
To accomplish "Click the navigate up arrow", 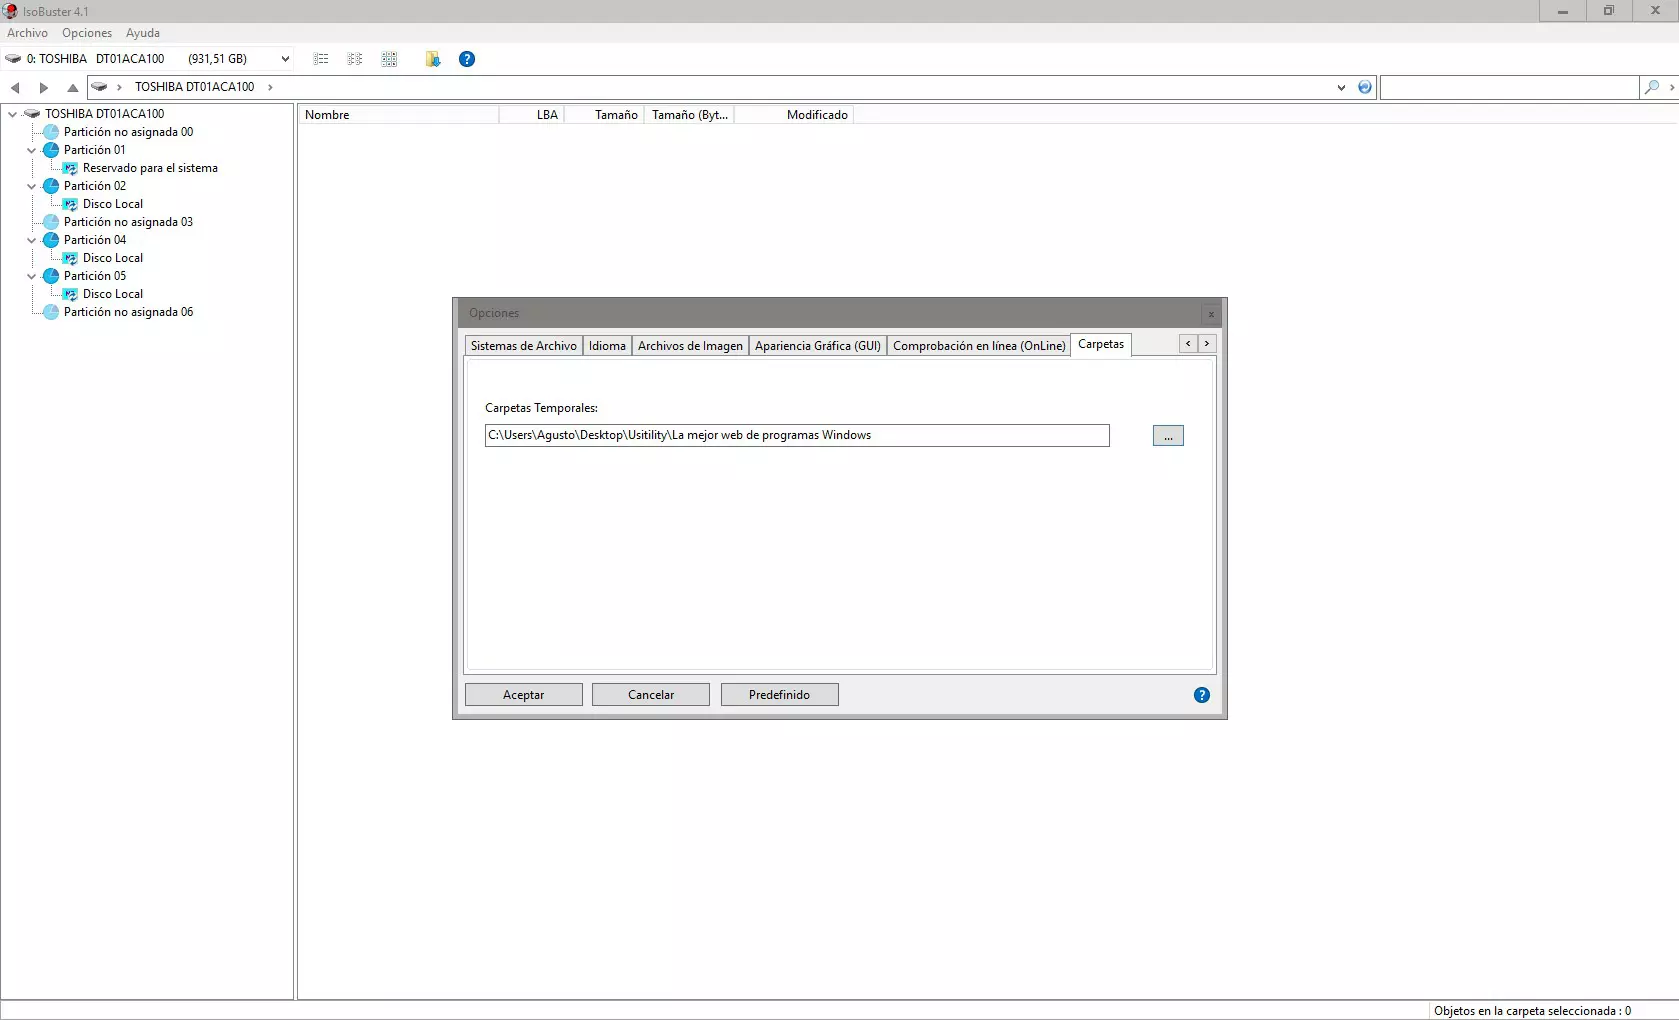I will tap(72, 88).
